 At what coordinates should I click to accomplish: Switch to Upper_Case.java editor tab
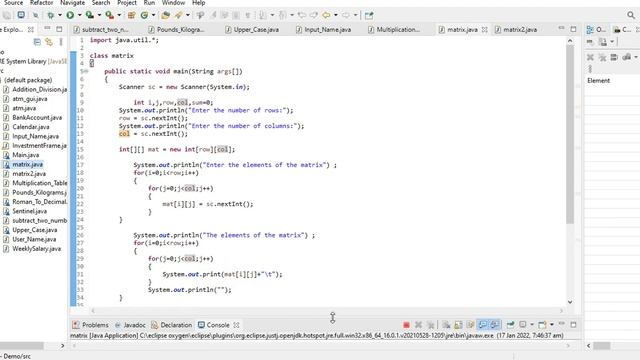click(x=252, y=29)
